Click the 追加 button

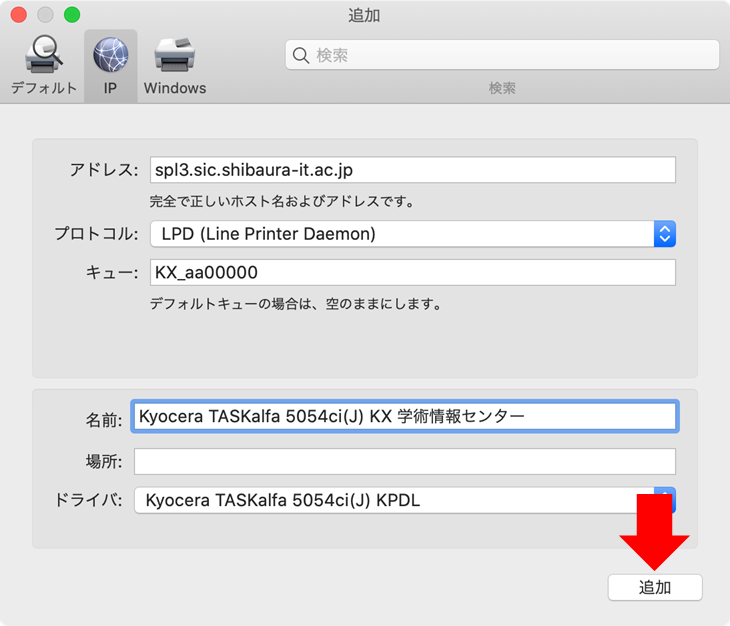point(655,587)
